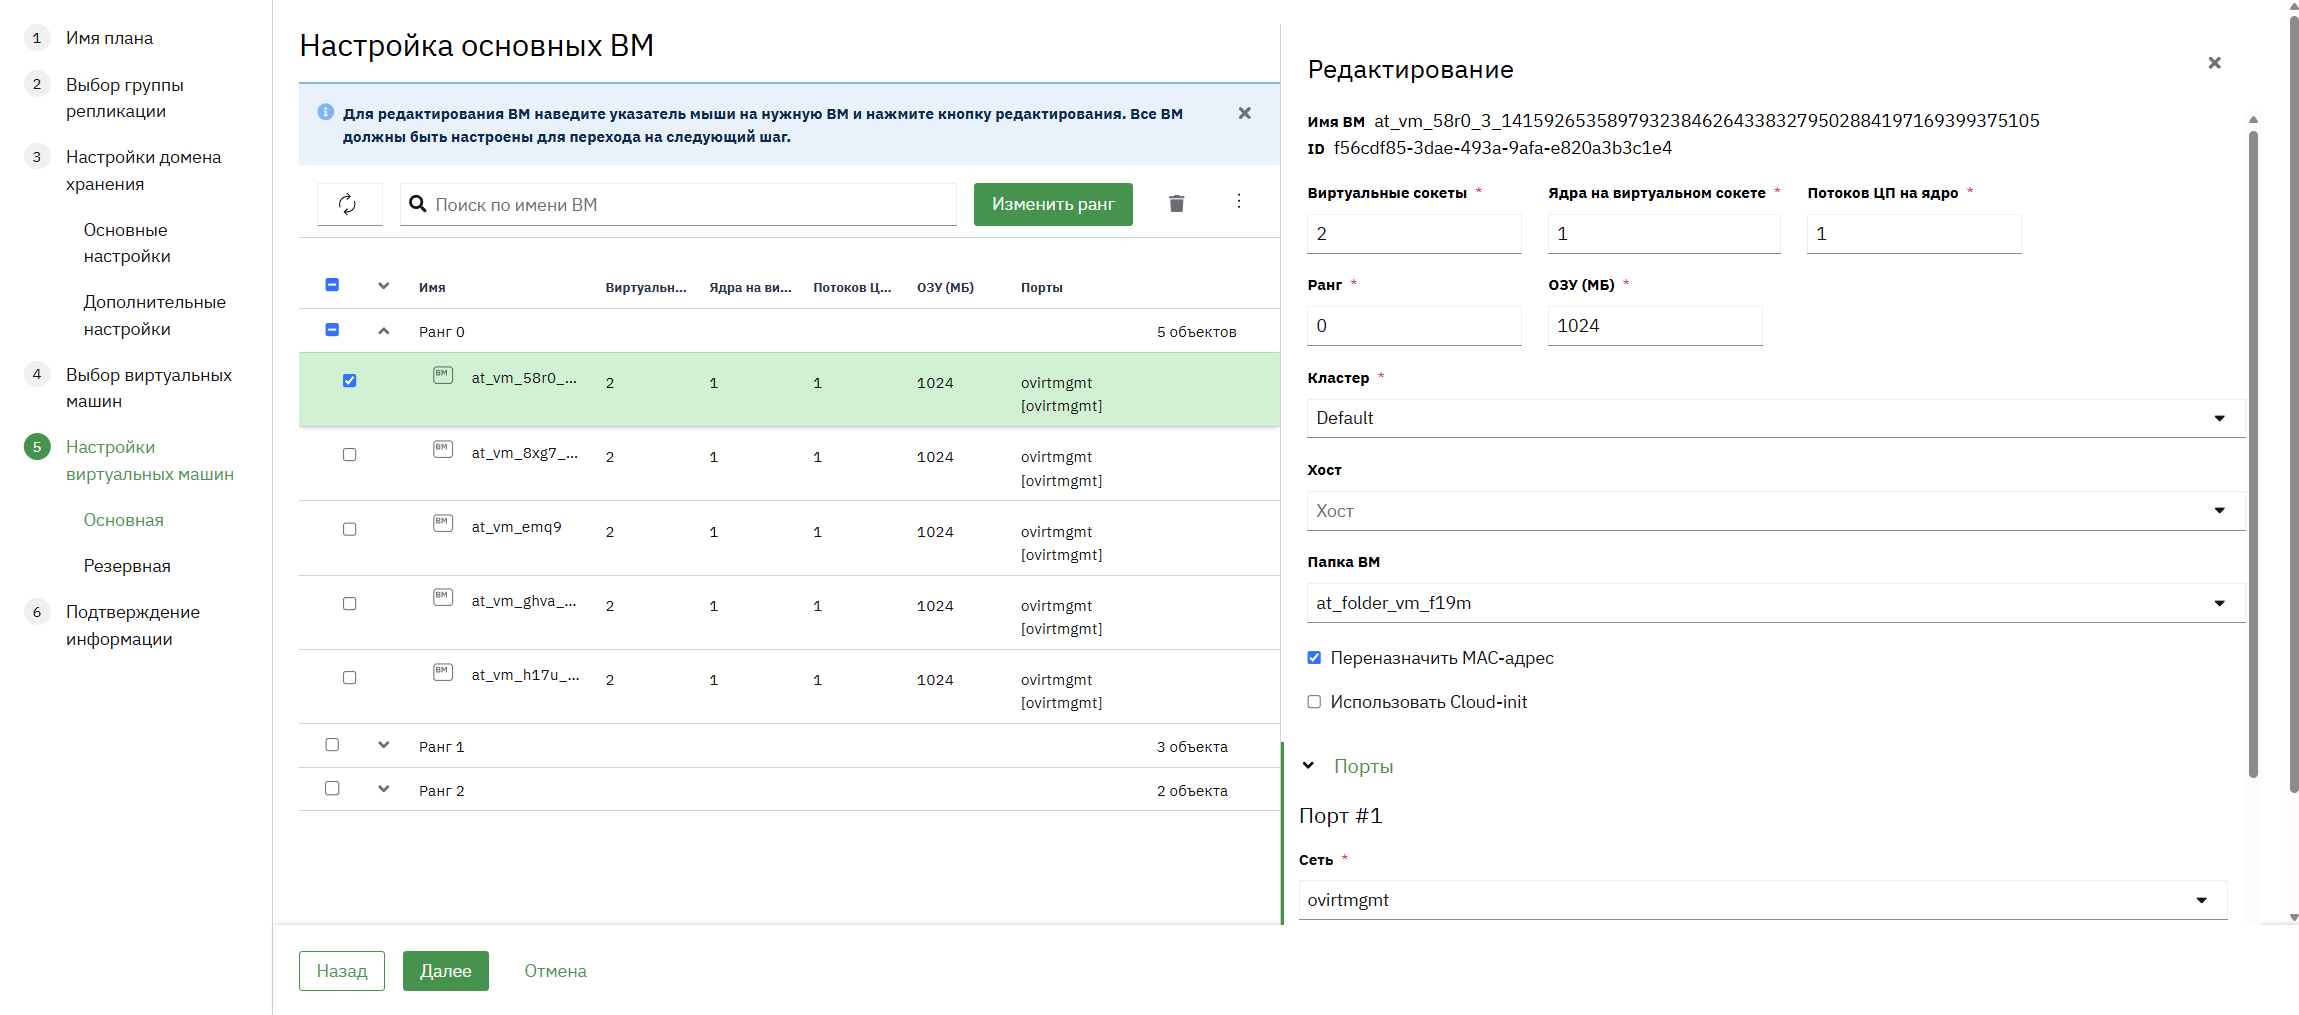Viewport: 2299px width, 1015px height.
Task: Close the Редактирование panel
Action: pos(2215,63)
